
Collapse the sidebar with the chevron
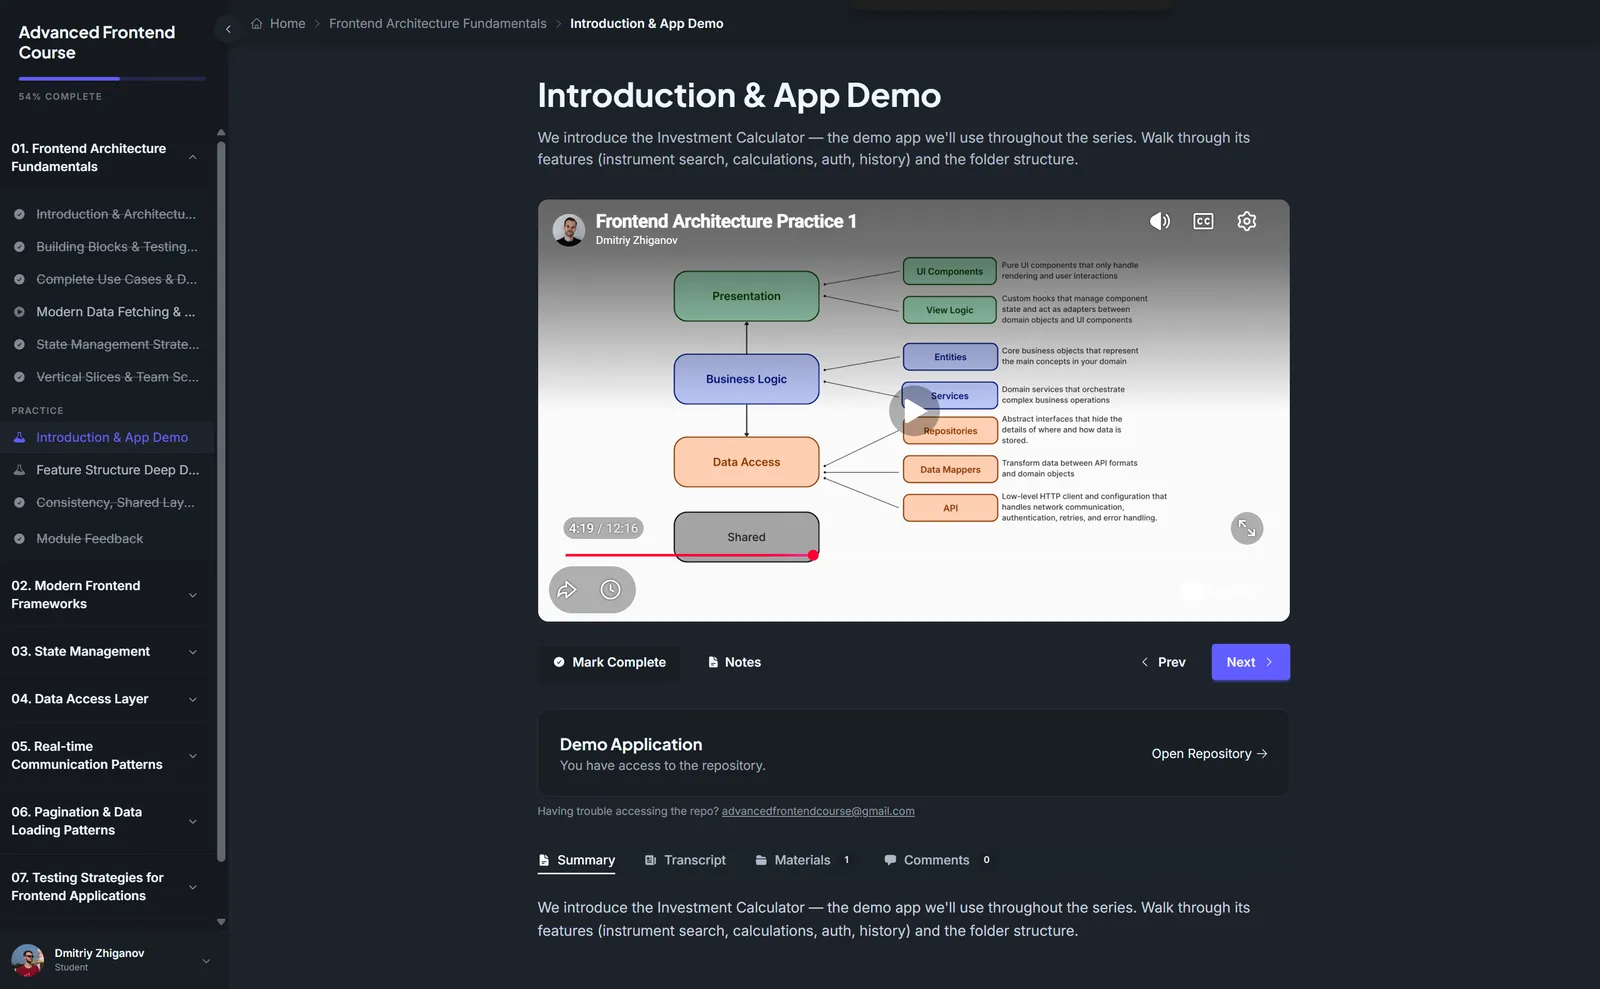[228, 29]
